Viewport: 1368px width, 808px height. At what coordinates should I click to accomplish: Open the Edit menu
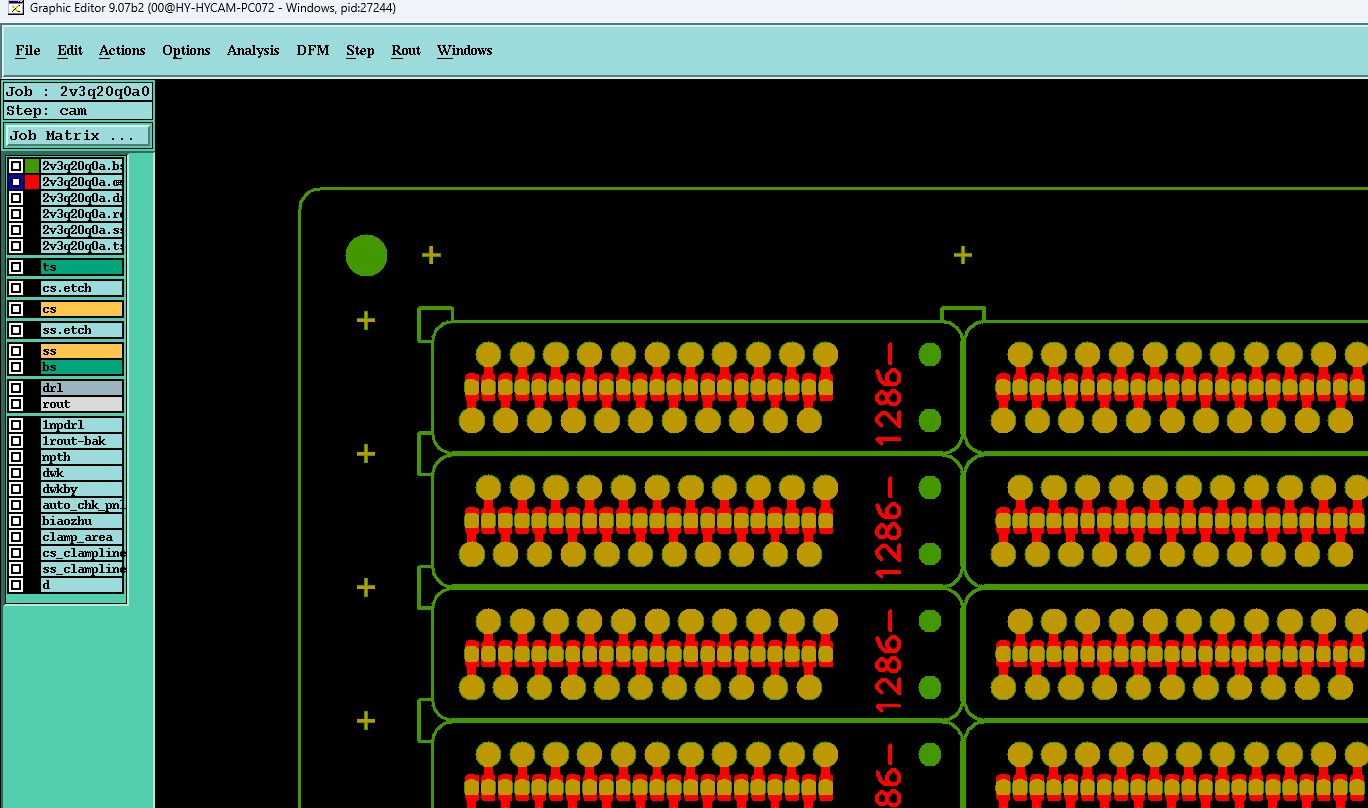(x=70, y=51)
